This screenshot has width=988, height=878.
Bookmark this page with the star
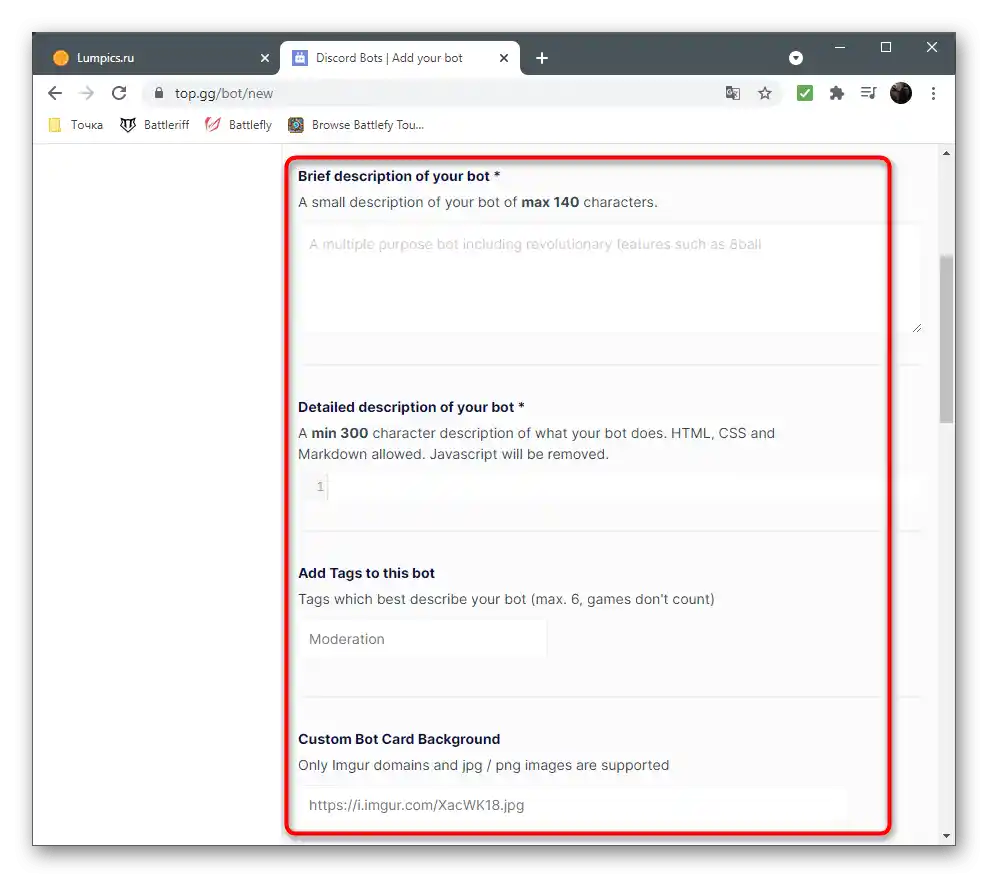764,93
